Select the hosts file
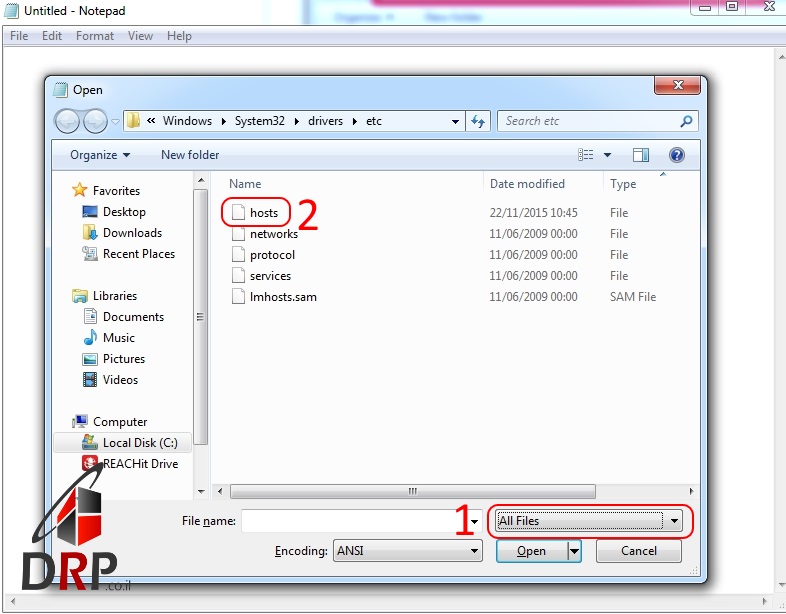The height and width of the screenshot is (614, 786). (264, 213)
